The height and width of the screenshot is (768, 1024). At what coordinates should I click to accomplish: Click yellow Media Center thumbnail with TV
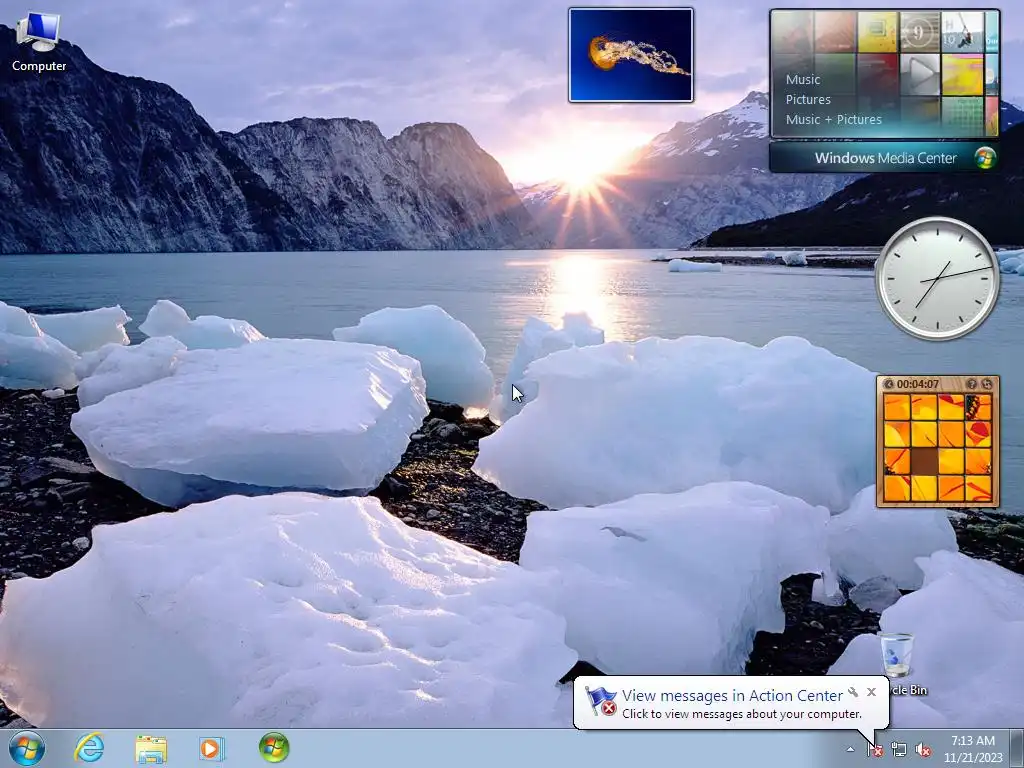point(877,31)
